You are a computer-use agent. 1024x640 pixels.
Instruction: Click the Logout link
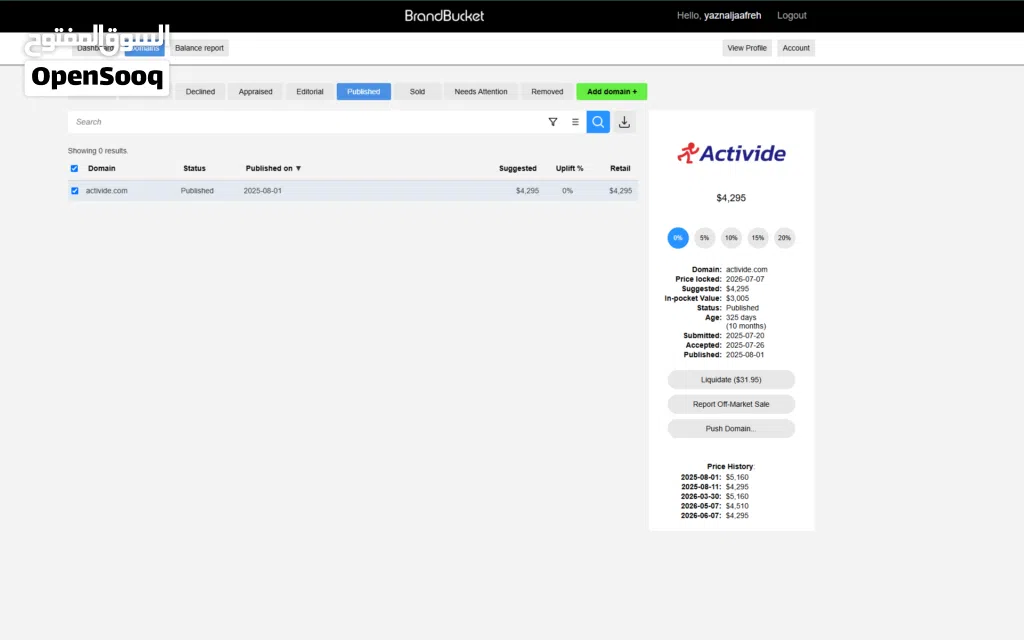792,15
